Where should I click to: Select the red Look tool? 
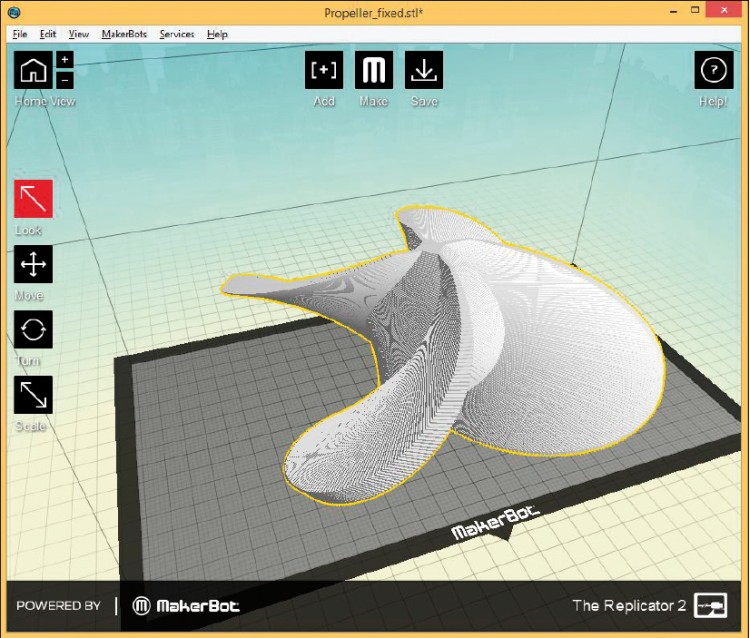[33, 199]
